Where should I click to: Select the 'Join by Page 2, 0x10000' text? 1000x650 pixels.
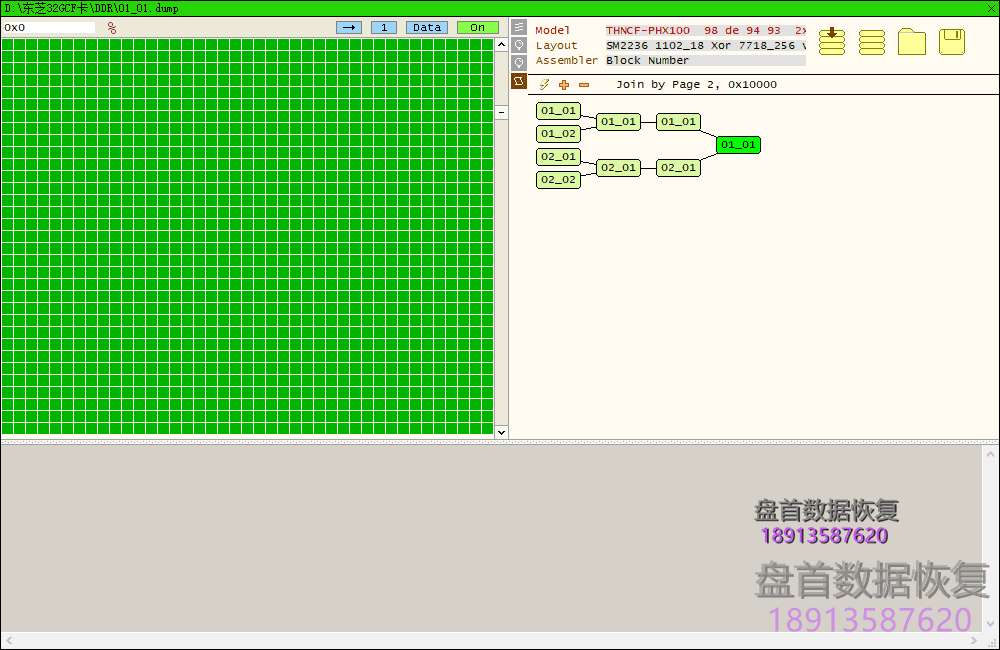pos(696,84)
